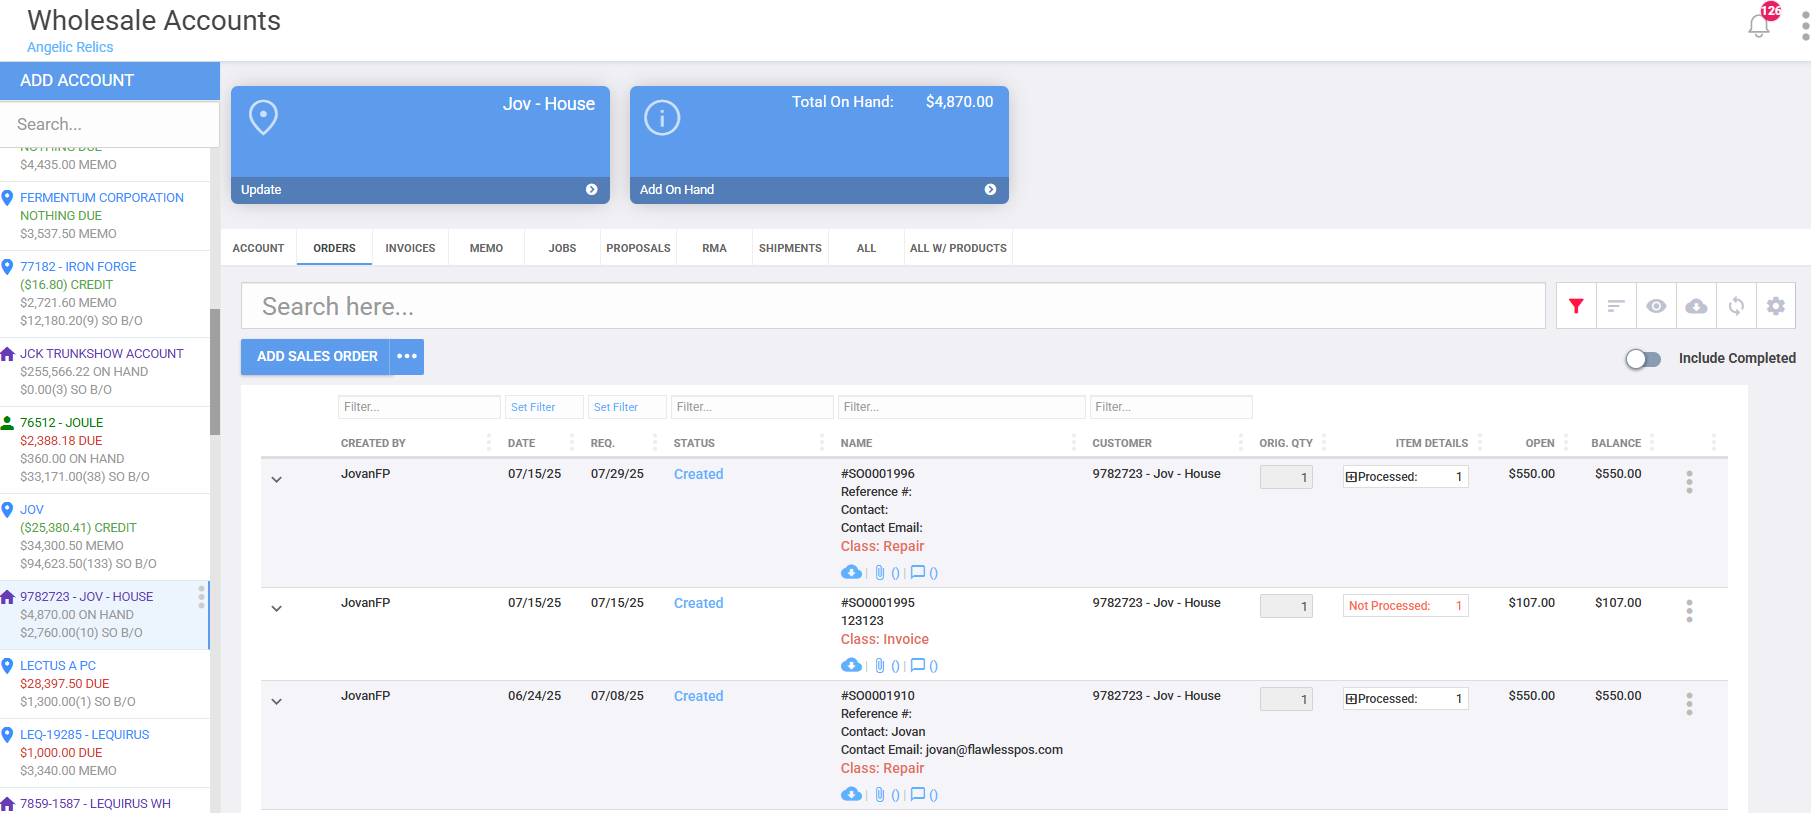Image resolution: width=1811 pixels, height=813 pixels.
Task: Click attachment paperclip icon for order #SO0001910
Action: click(x=880, y=794)
